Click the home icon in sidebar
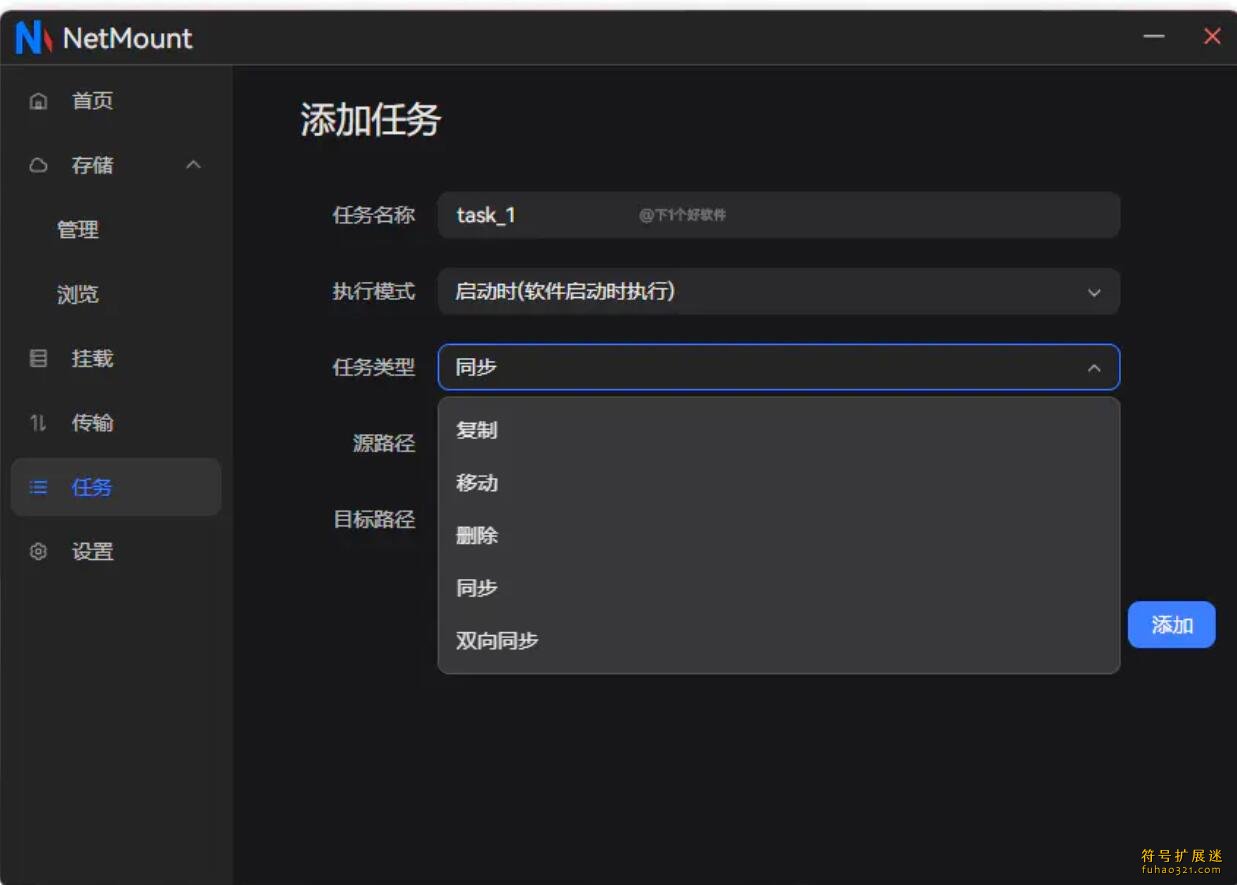The image size is (1237, 885). 39,101
